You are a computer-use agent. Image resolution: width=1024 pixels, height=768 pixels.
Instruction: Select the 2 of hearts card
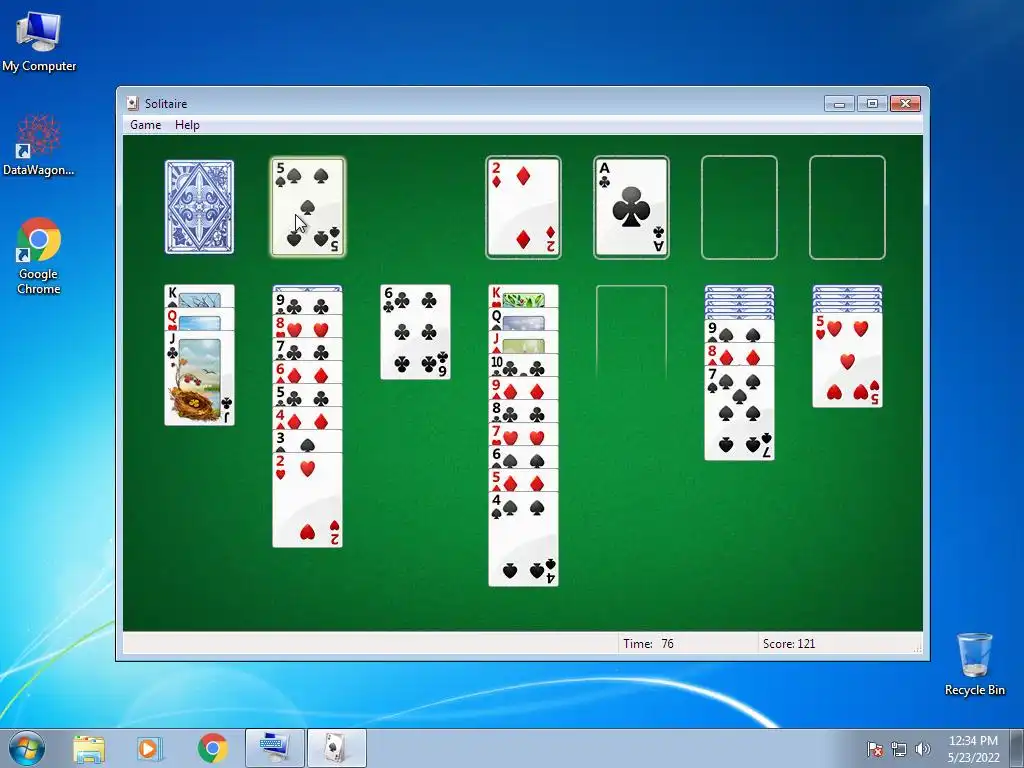pyautogui.click(x=308, y=500)
